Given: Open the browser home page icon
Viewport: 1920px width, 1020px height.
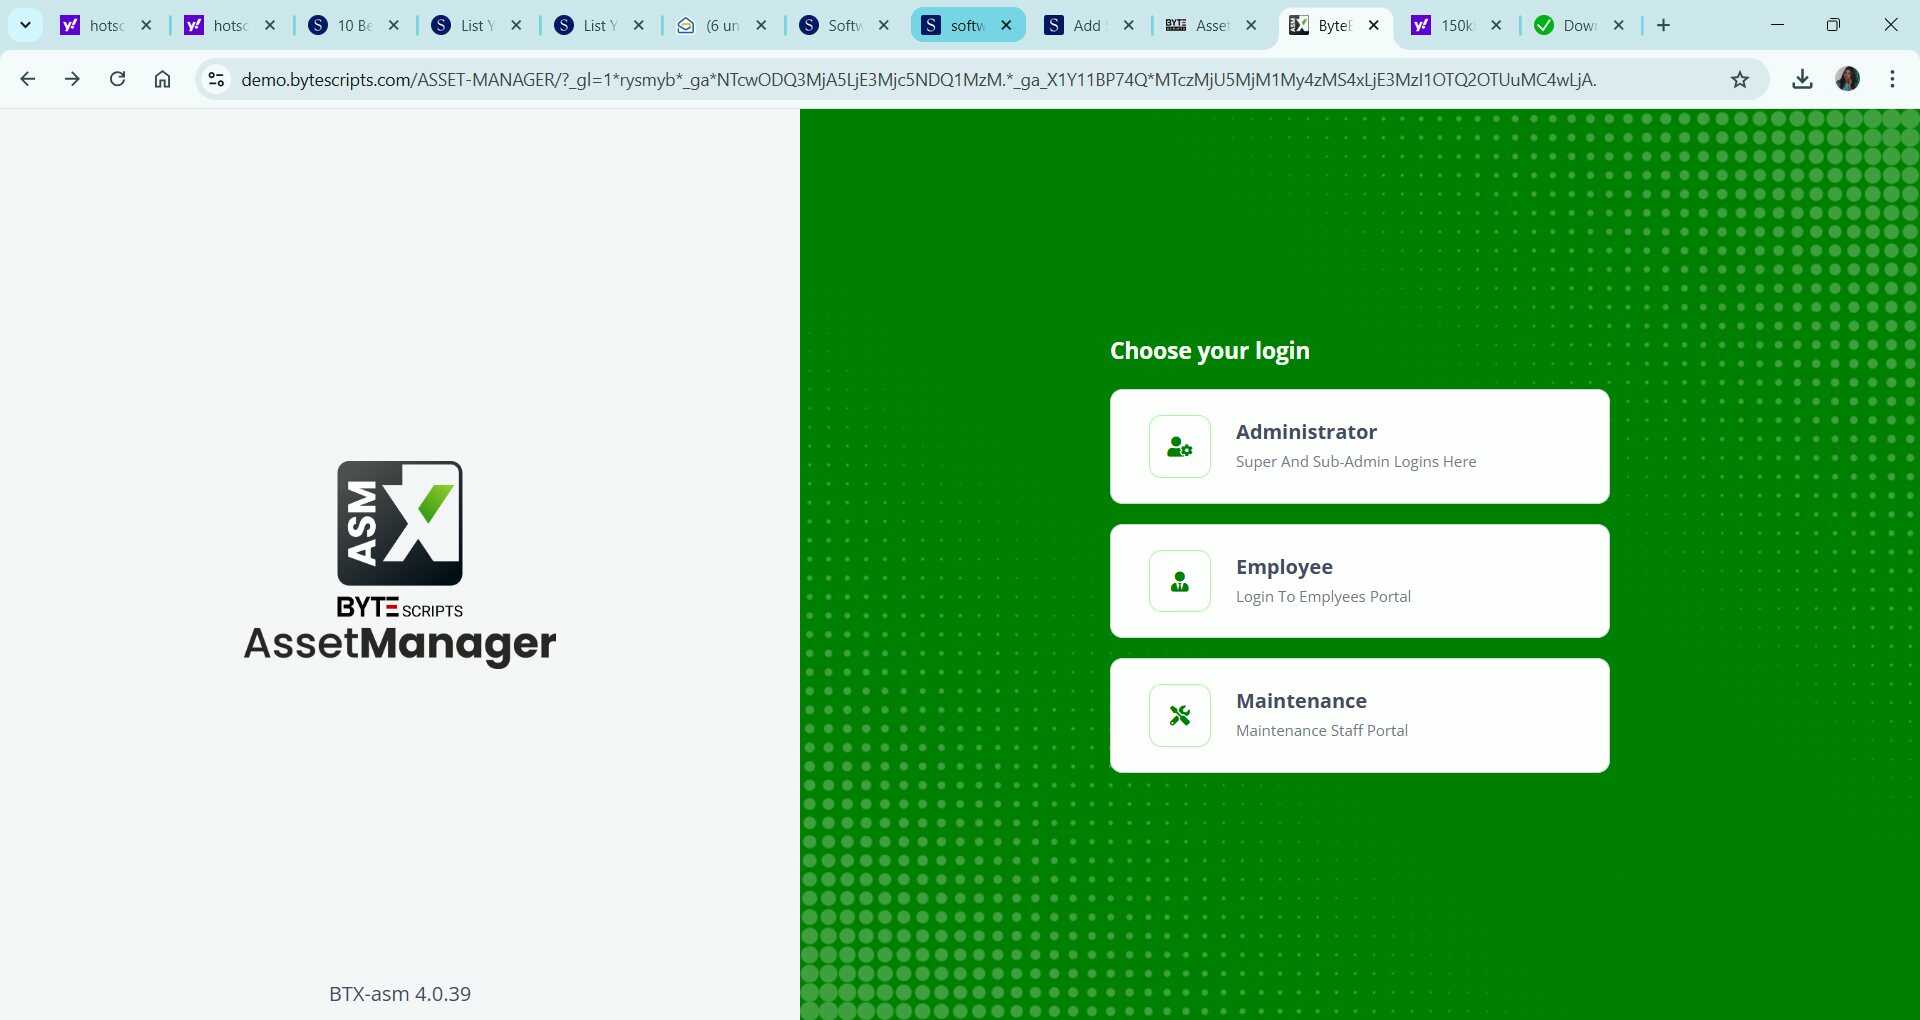Looking at the screenshot, I should pos(162,79).
